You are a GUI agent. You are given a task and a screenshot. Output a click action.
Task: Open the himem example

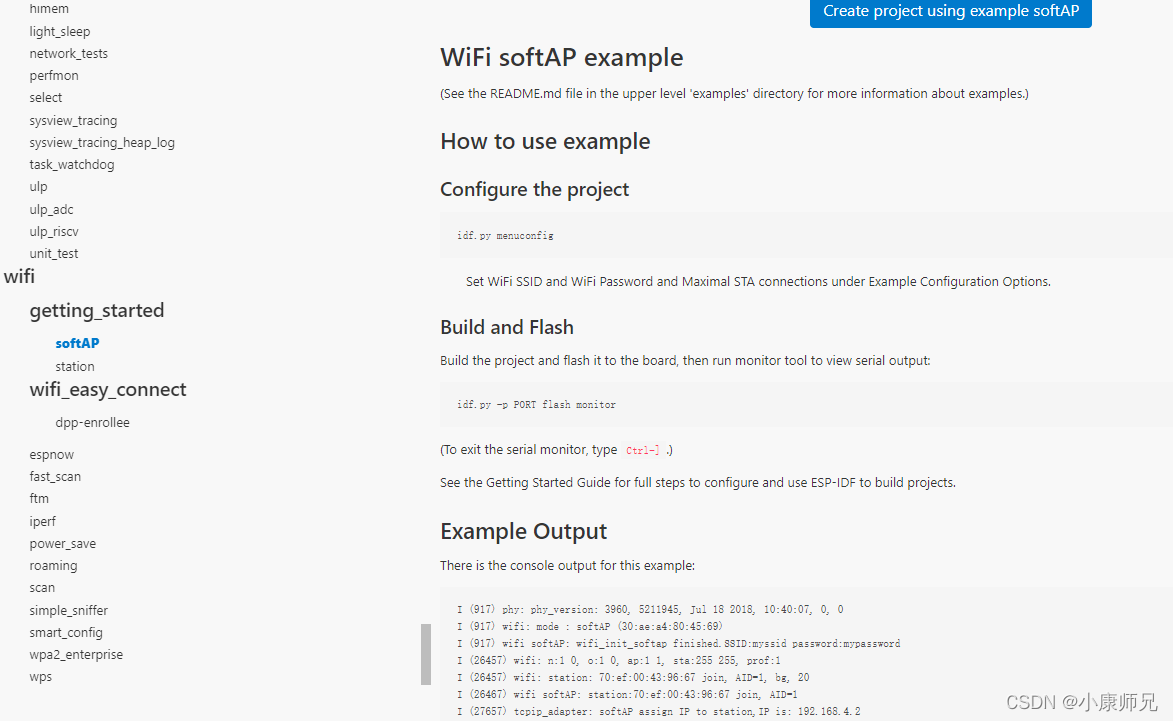click(49, 9)
